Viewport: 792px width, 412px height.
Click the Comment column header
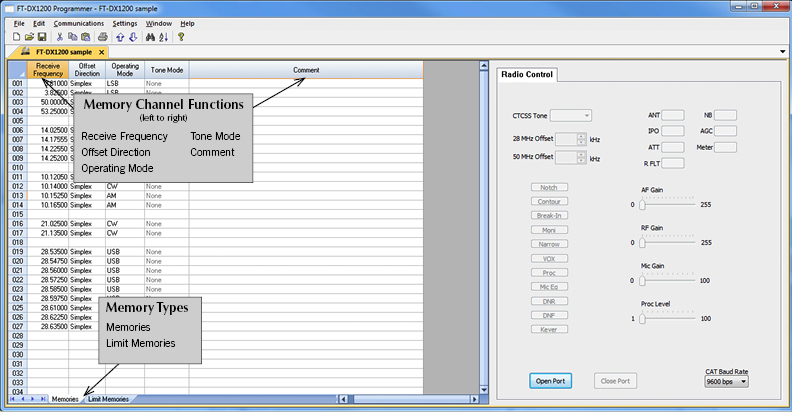(x=306, y=70)
